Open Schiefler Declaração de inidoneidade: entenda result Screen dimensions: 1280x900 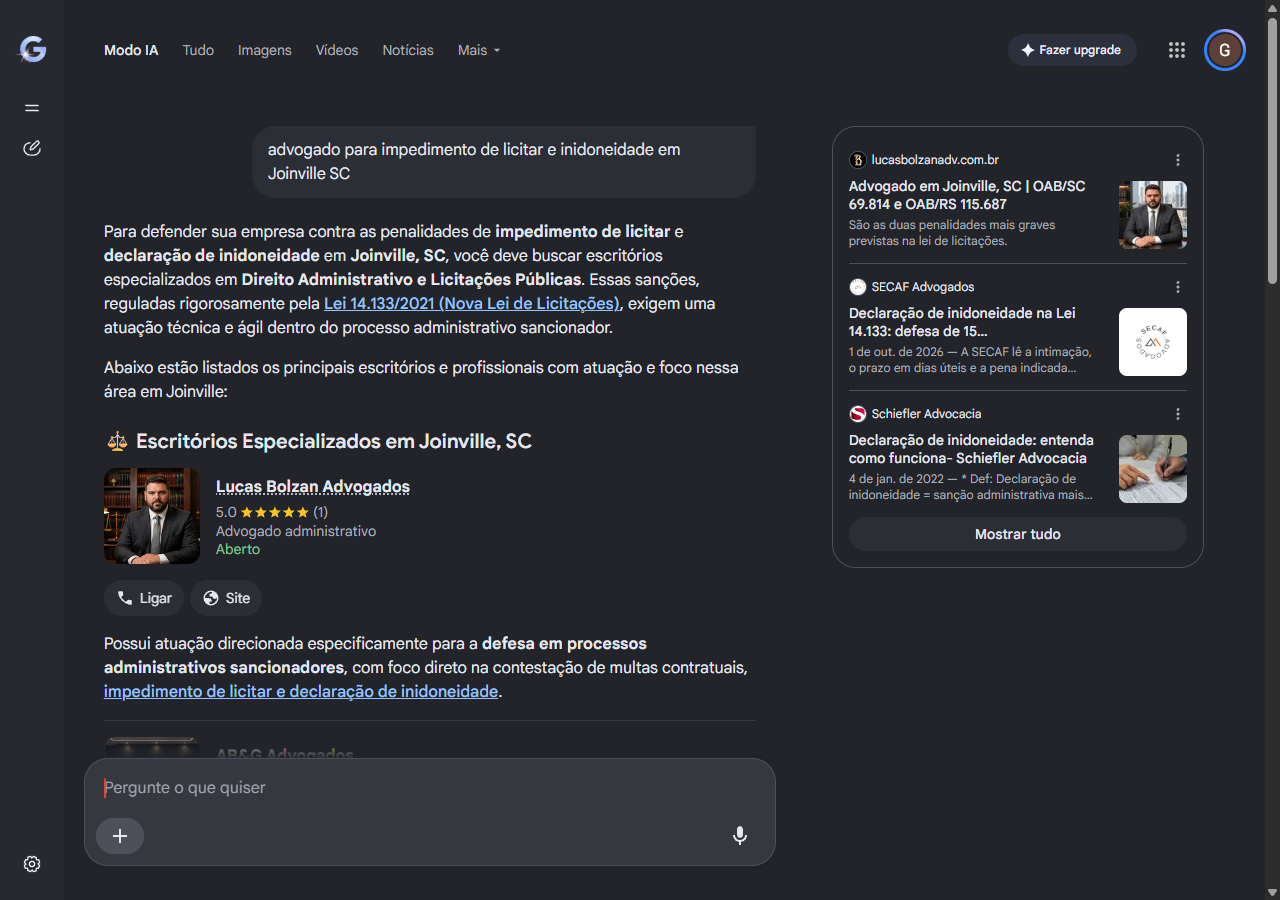point(971,449)
